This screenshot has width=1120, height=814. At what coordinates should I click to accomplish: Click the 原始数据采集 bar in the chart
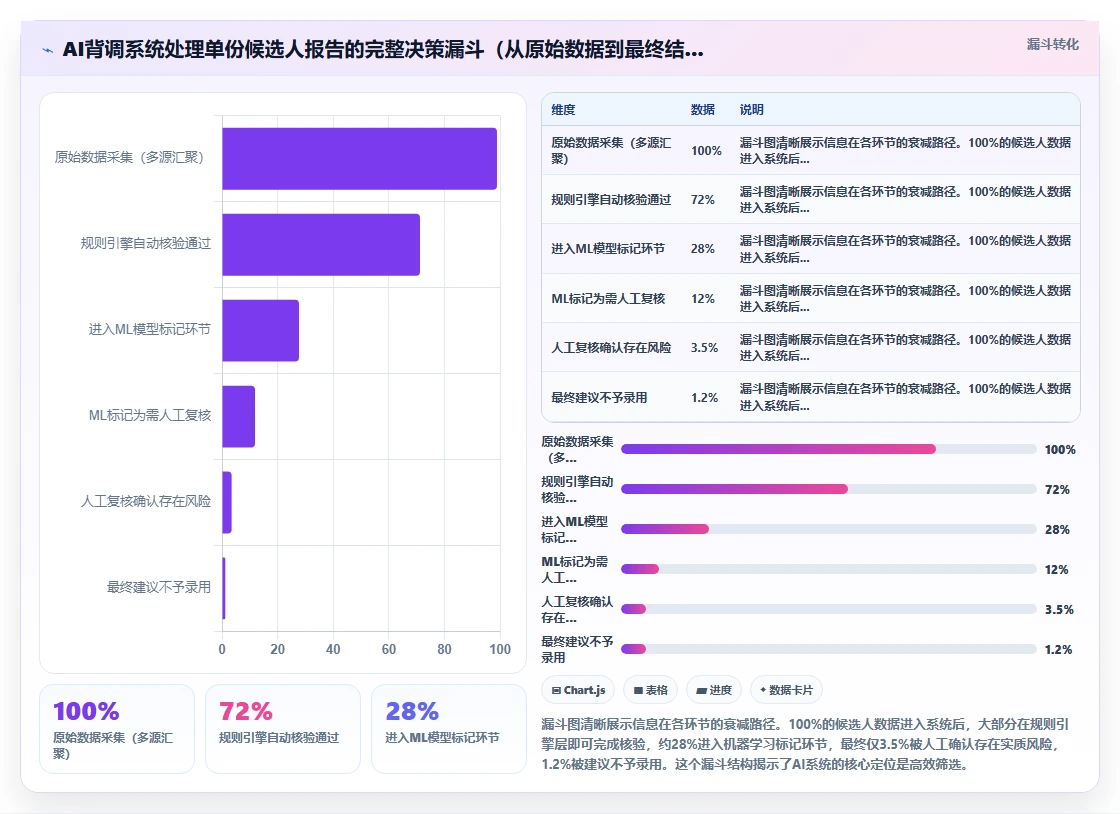(x=359, y=159)
